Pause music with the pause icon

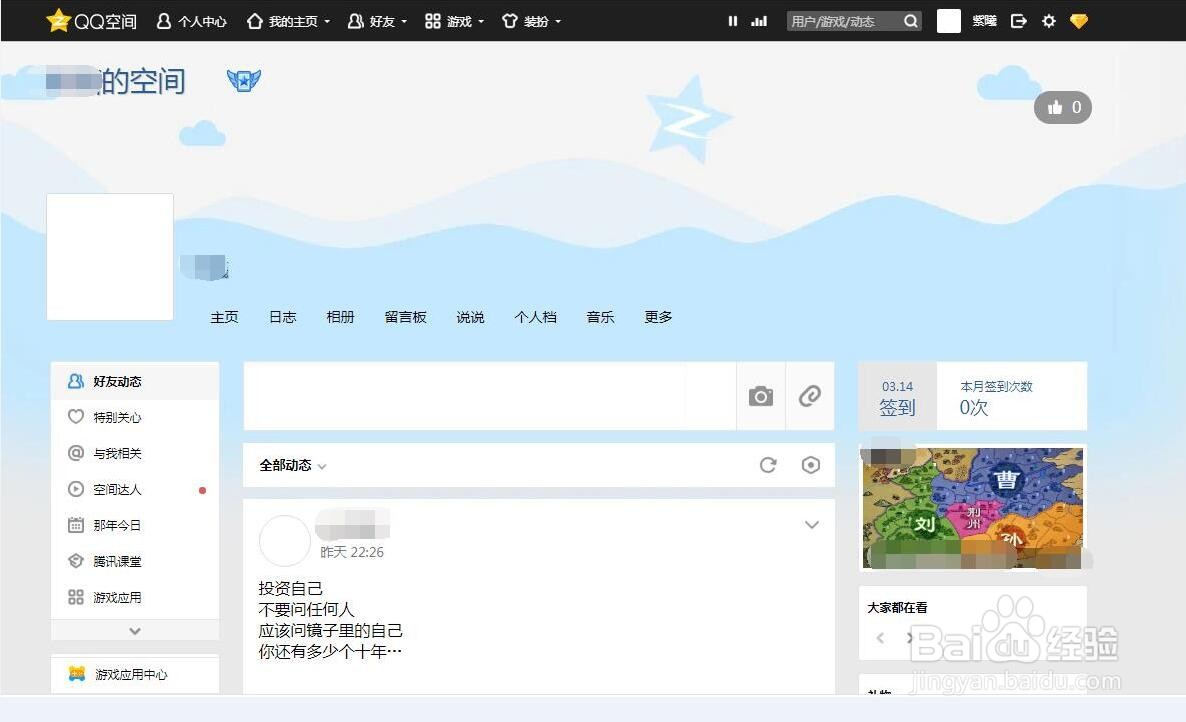pos(732,21)
